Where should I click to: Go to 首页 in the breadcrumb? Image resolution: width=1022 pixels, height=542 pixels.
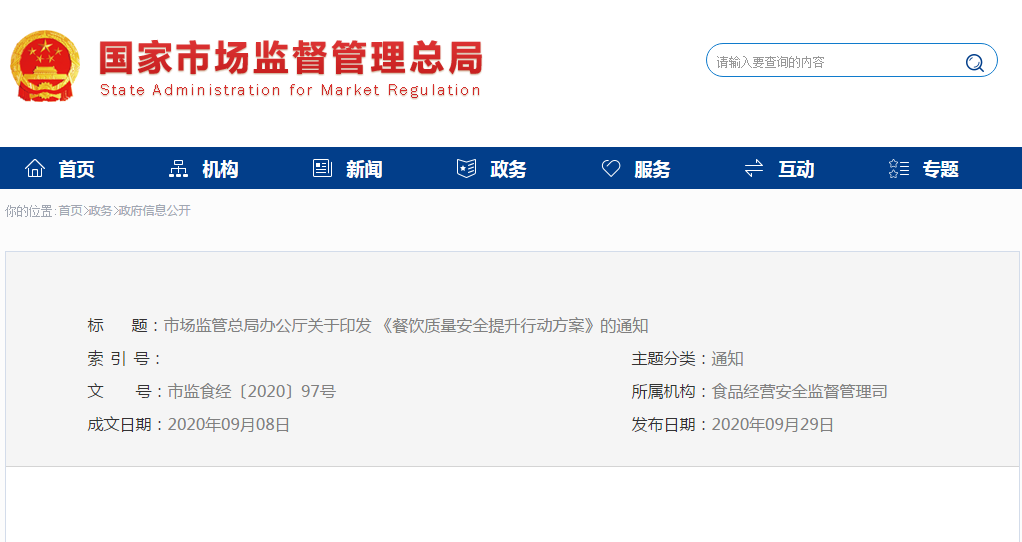70,210
